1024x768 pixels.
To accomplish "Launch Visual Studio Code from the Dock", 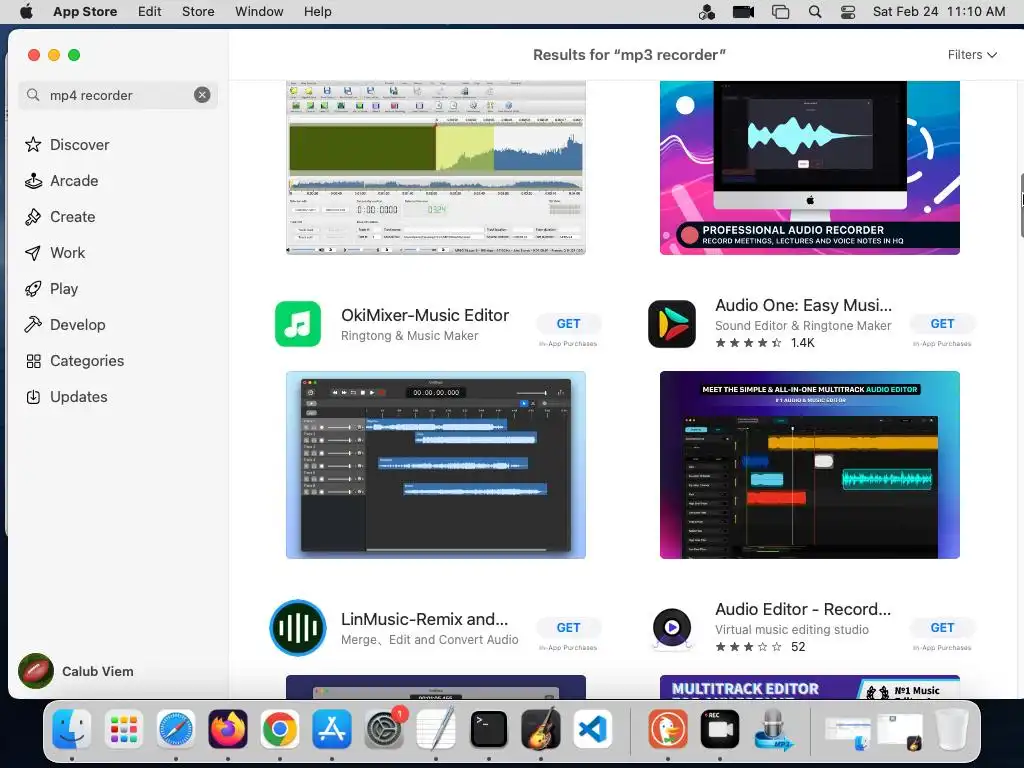I will [x=593, y=729].
